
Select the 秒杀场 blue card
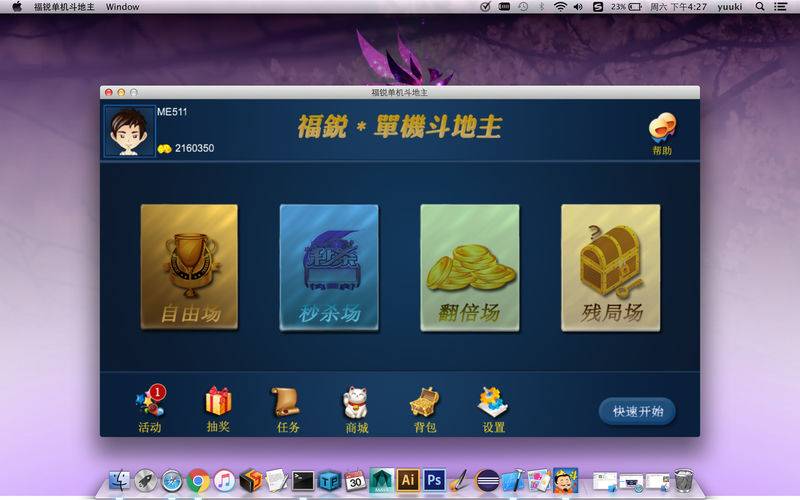click(330, 267)
